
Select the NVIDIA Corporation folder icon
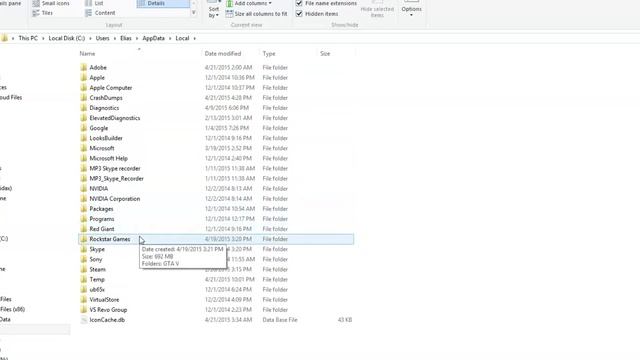[x=84, y=199]
